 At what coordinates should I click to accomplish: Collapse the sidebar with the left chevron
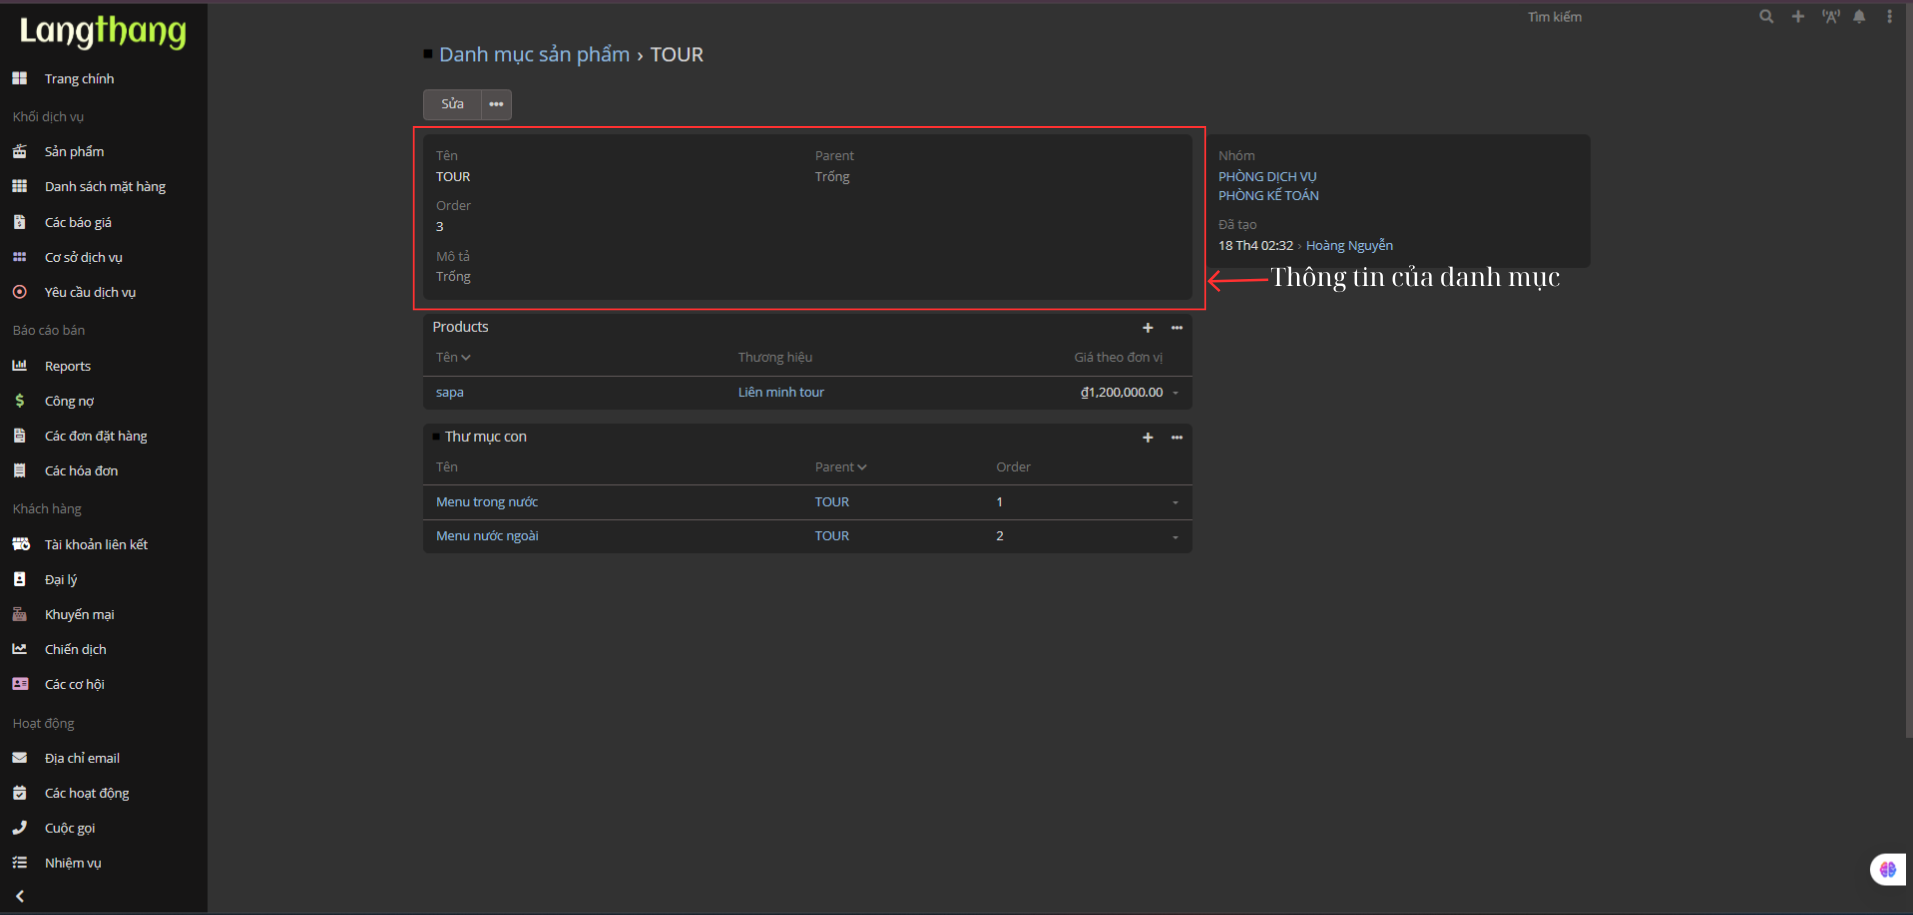pyautogui.click(x=20, y=896)
